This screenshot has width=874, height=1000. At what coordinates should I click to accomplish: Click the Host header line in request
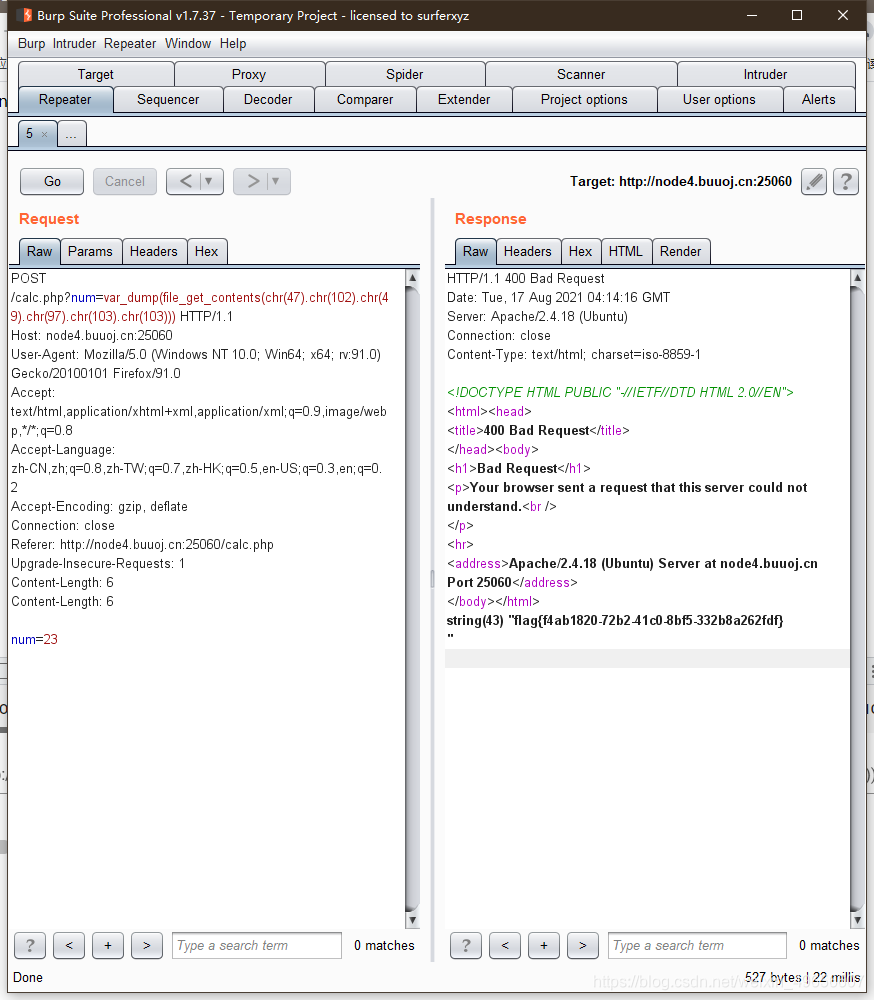tap(92, 335)
